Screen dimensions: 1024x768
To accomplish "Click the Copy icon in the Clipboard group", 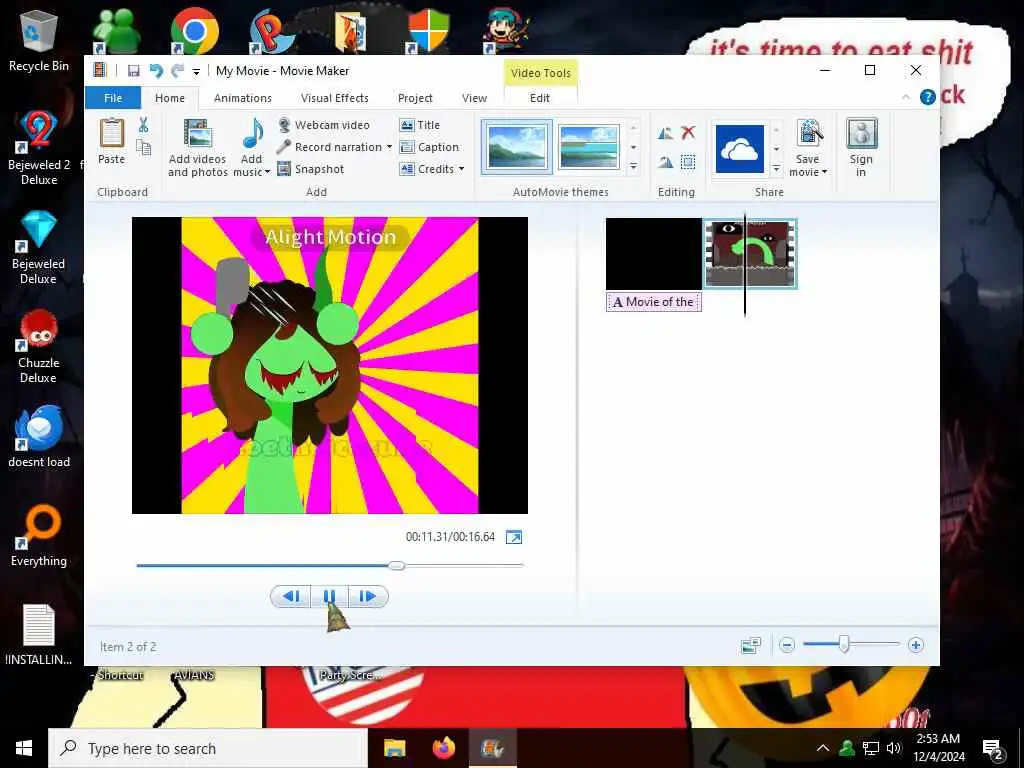I will (144, 148).
